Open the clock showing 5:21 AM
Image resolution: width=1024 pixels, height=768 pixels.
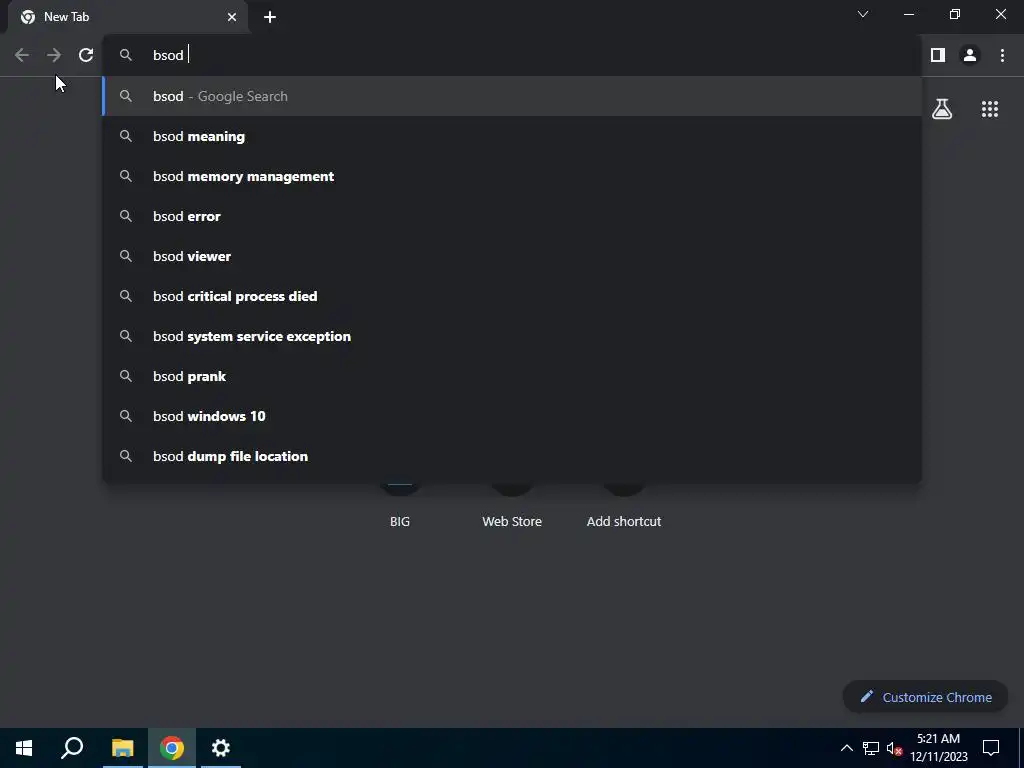tap(938, 748)
